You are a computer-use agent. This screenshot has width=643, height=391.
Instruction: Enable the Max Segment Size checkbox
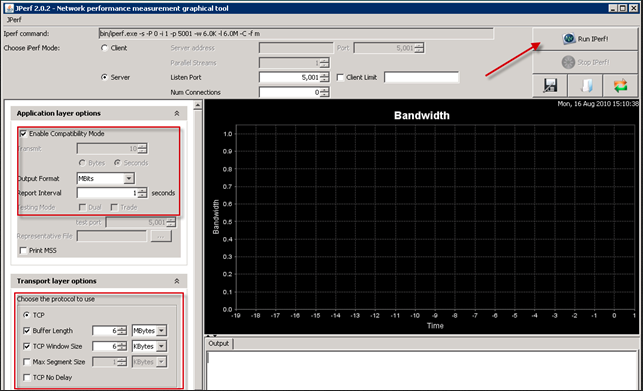pos(27,362)
